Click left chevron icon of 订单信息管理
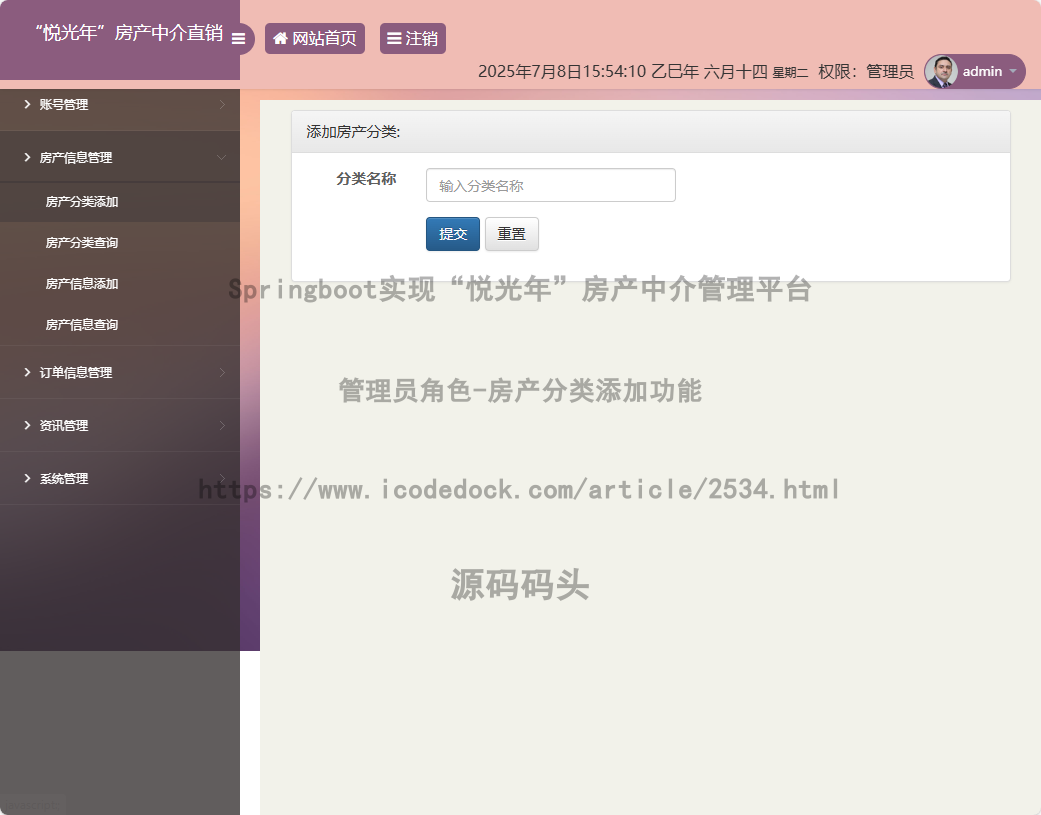Viewport: 1041px width, 815px height. [27, 372]
